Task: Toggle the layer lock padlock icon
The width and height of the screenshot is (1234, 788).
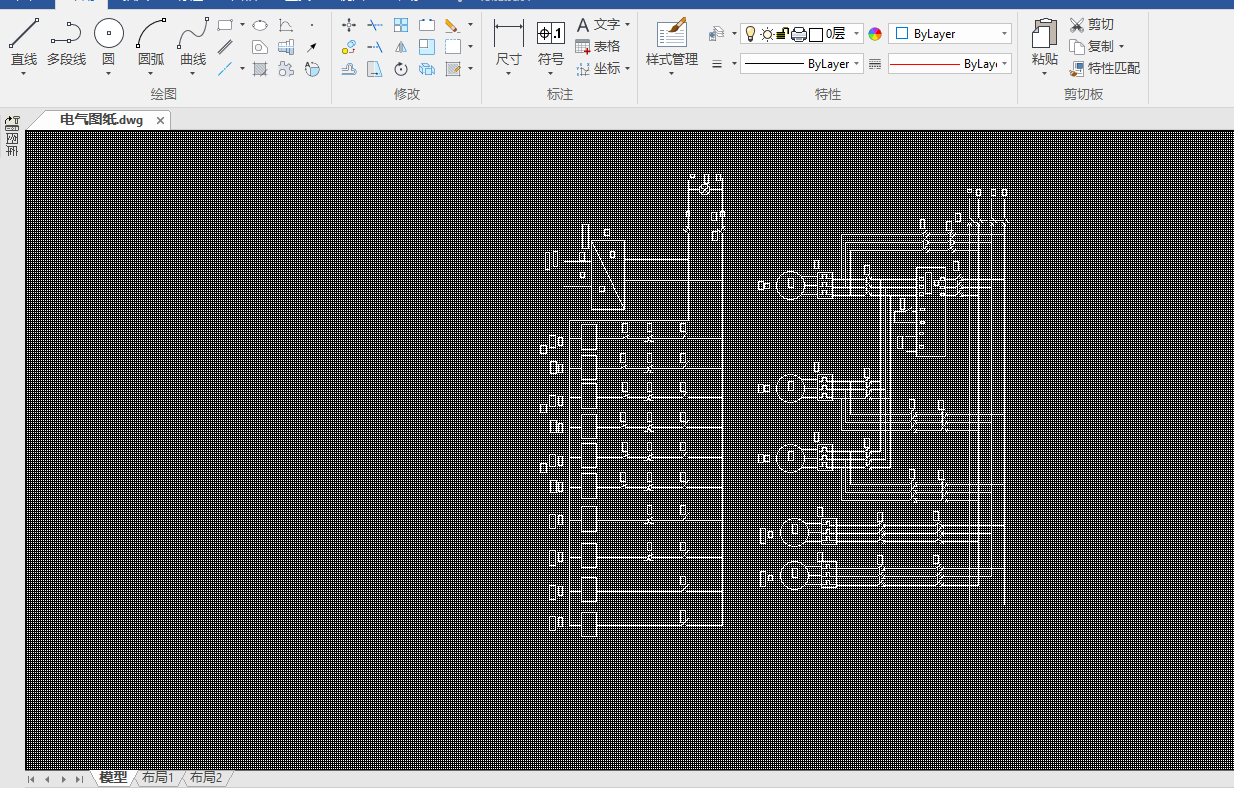Action: pyautogui.click(x=782, y=34)
